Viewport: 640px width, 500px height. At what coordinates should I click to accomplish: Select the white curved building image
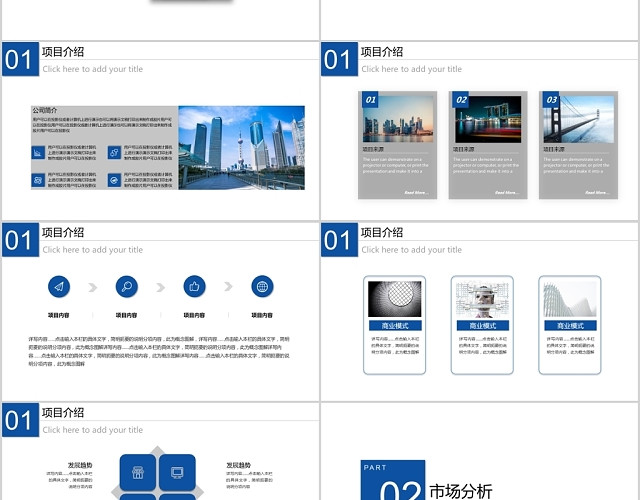(x=570, y=299)
